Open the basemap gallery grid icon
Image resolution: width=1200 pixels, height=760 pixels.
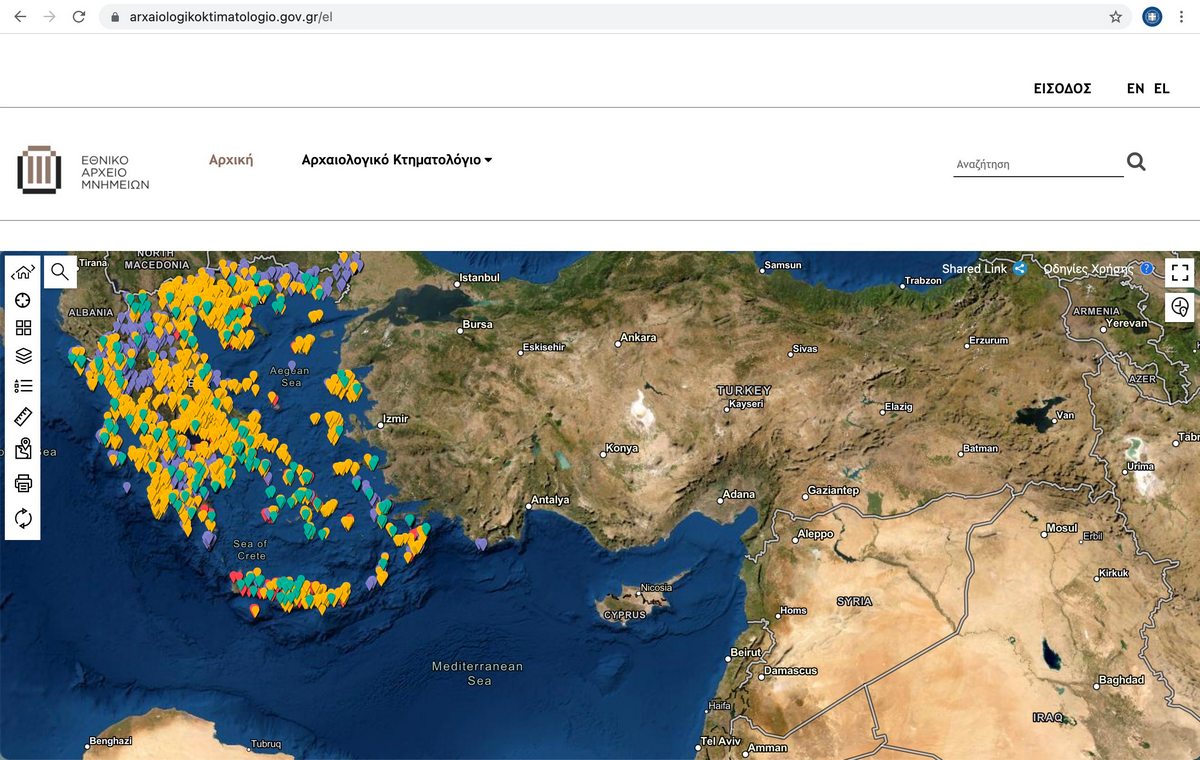tap(23, 328)
